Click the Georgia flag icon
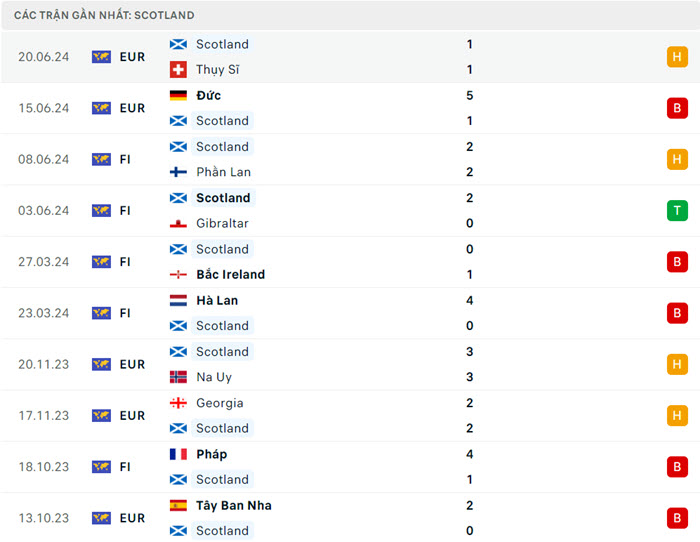The image size is (700, 542). click(178, 403)
